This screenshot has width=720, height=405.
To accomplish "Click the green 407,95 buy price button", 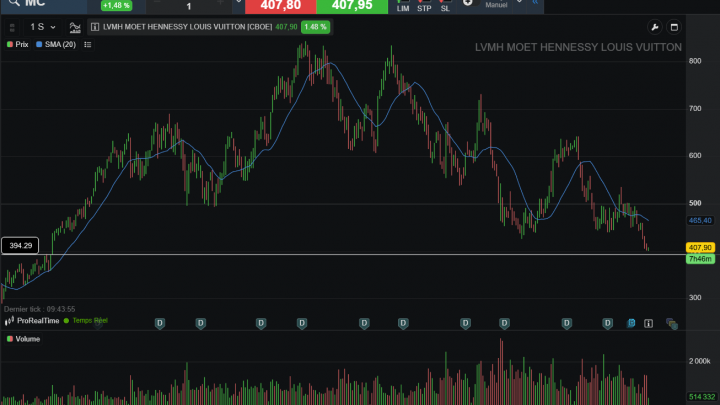I will [x=352, y=6].
